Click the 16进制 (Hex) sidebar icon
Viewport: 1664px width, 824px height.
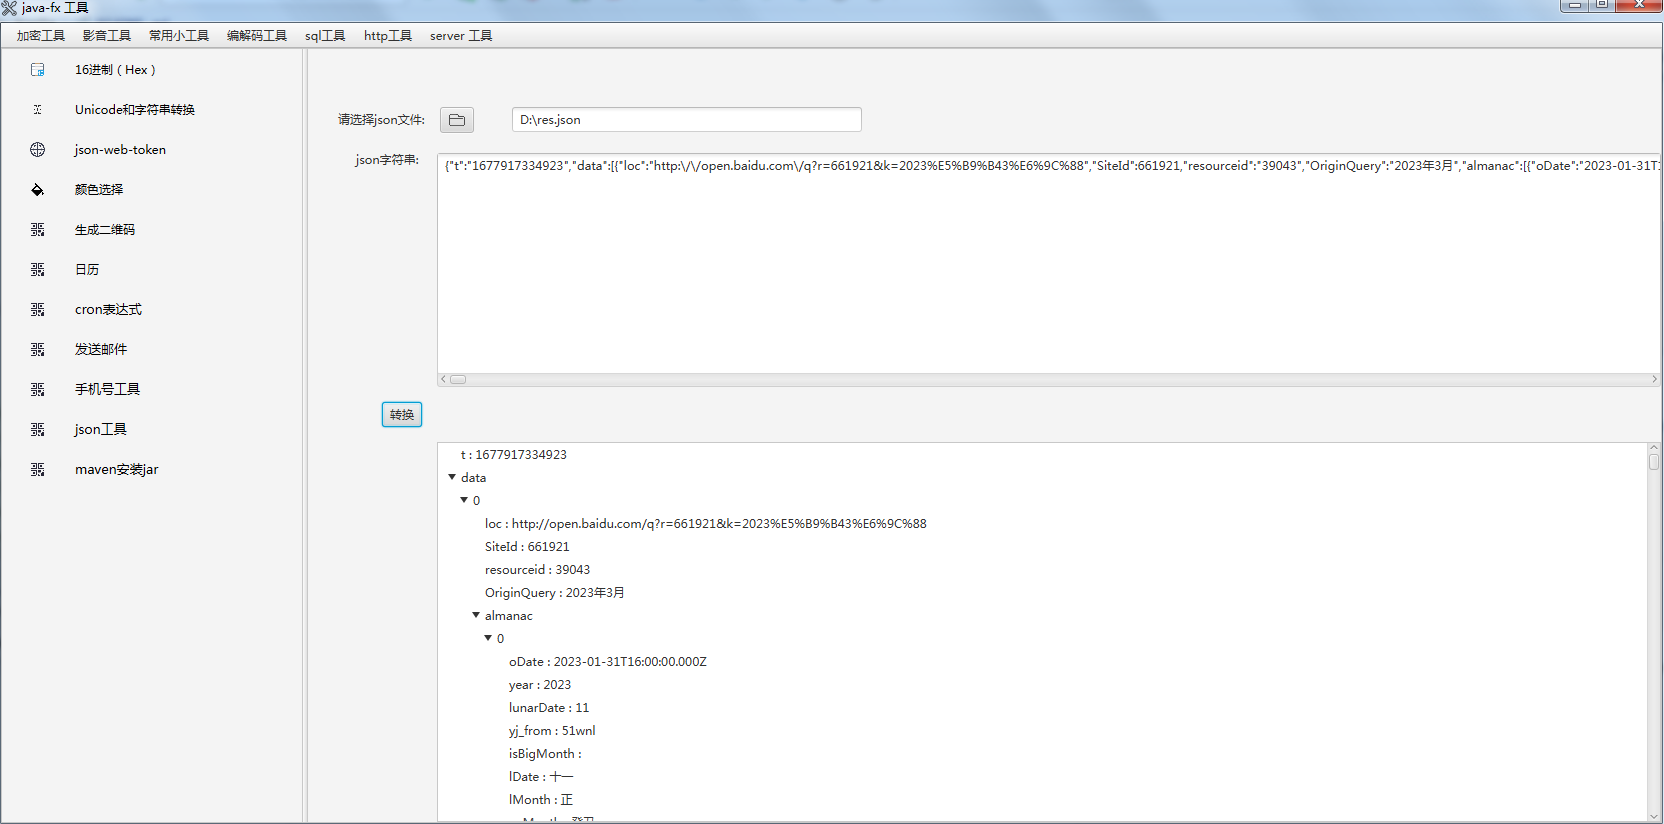tap(38, 70)
